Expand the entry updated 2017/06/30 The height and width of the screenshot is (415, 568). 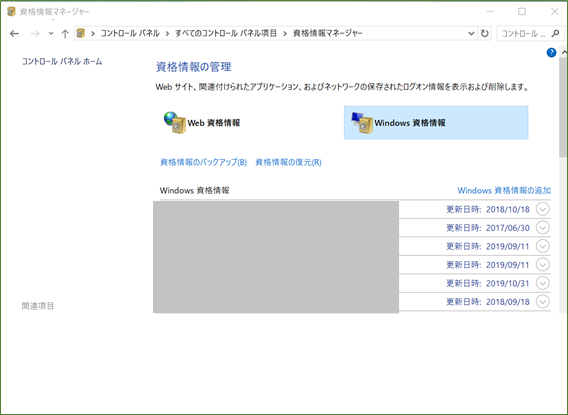[x=543, y=228]
